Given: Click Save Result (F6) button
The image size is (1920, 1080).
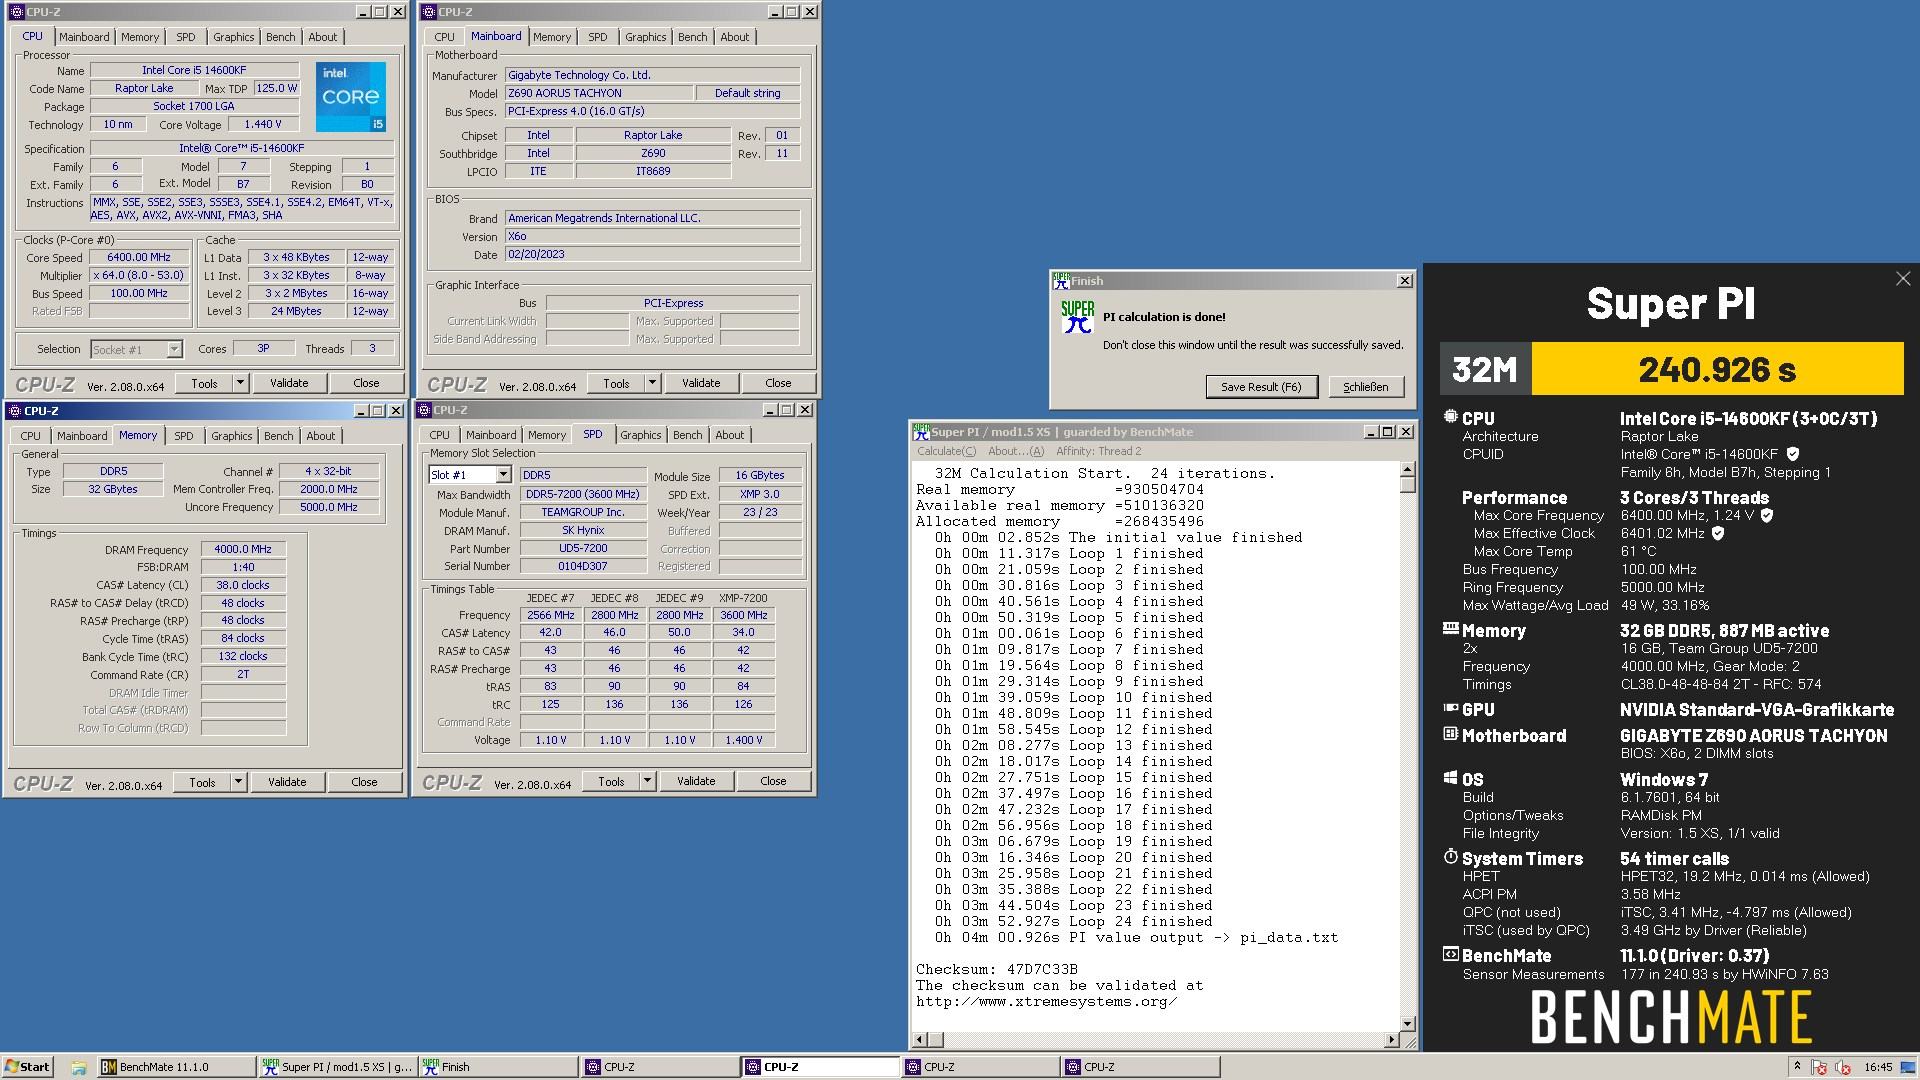Looking at the screenshot, I should tap(1261, 387).
